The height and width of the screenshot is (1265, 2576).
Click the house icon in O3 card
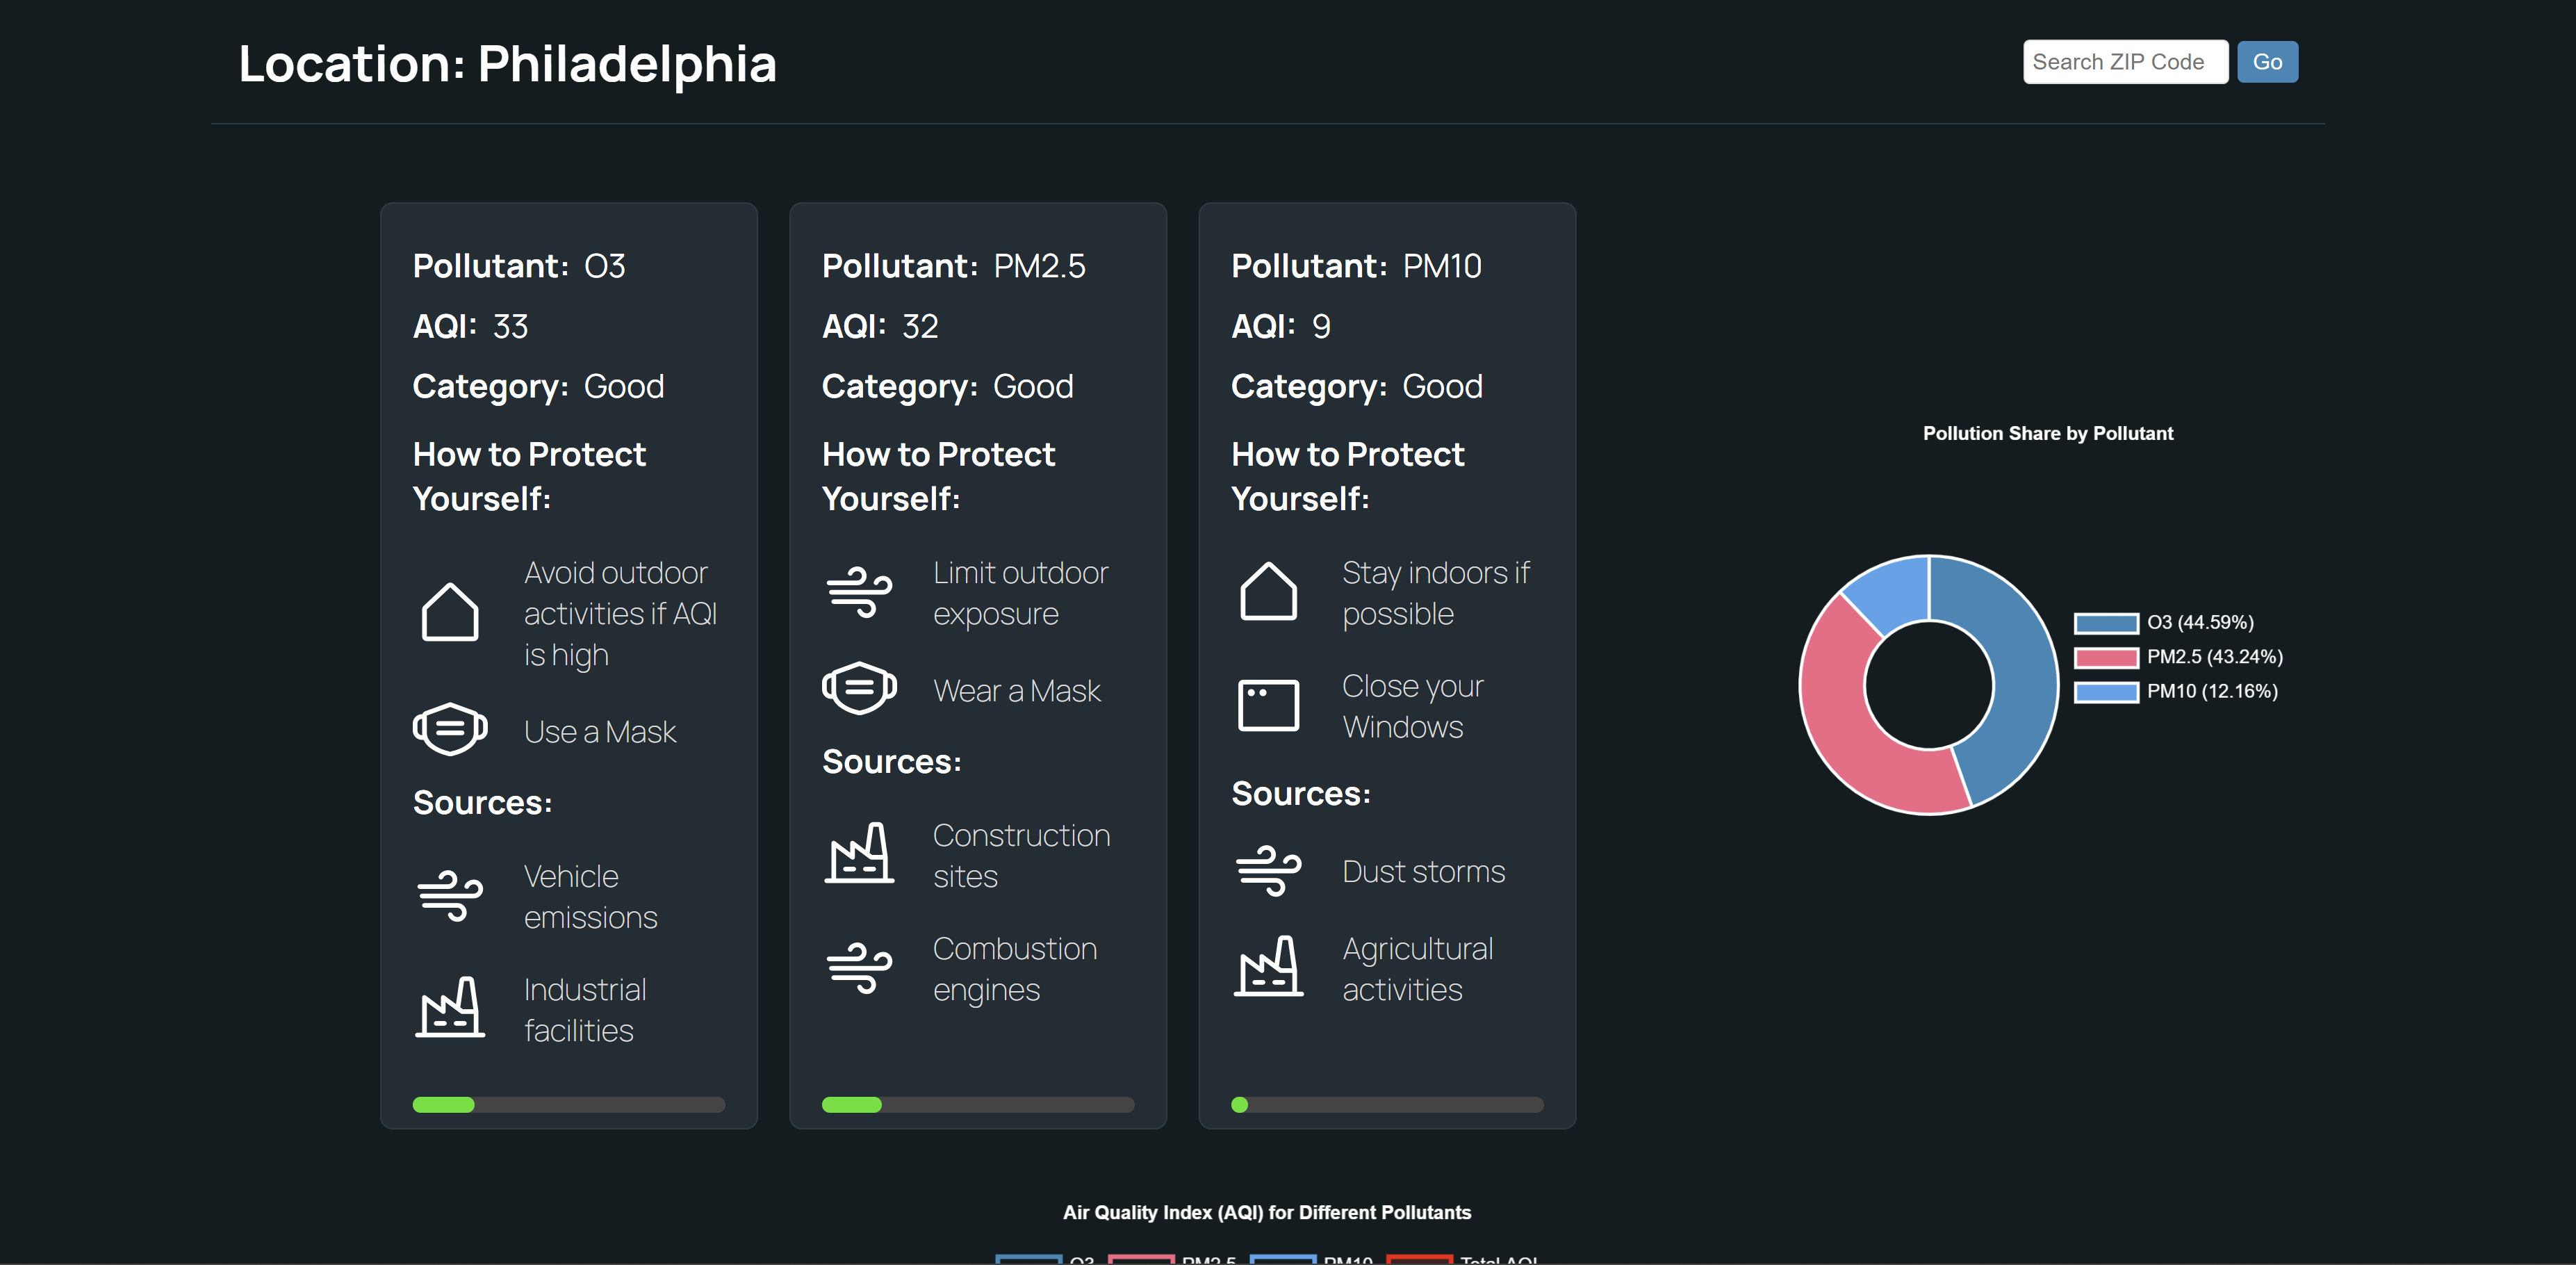(x=450, y=613)
